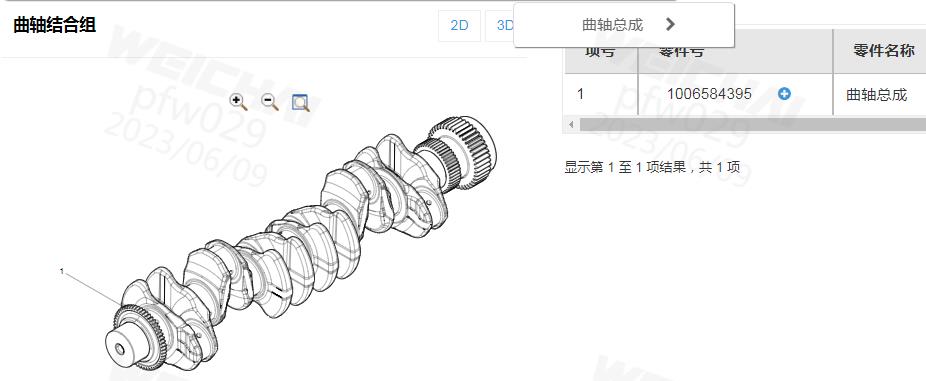The image size is (926, 381).
Task: Switch to 3D view
Action: pyautogui.click(x=500, y=25)
